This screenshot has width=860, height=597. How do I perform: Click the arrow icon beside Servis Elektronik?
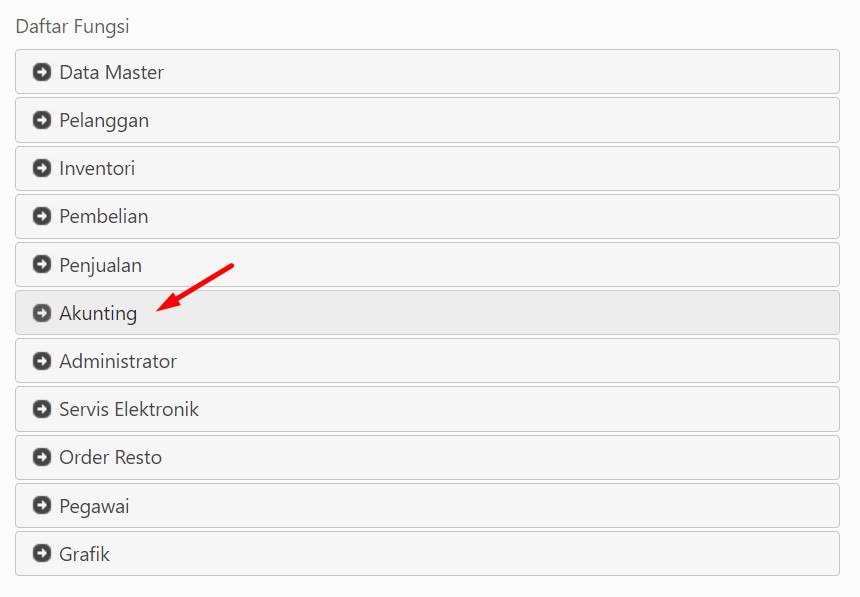click(x=42, y=409)
